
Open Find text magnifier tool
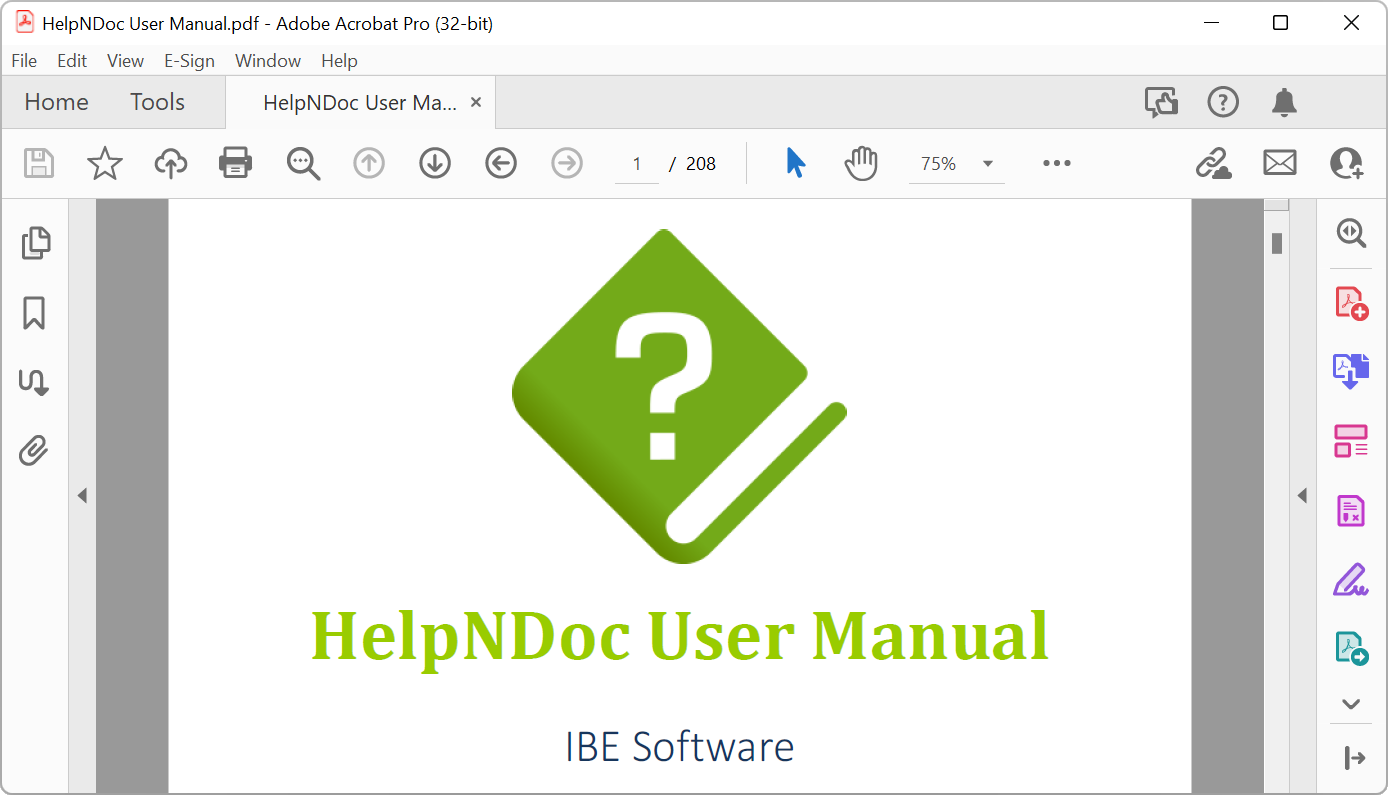tap(303, 163)
